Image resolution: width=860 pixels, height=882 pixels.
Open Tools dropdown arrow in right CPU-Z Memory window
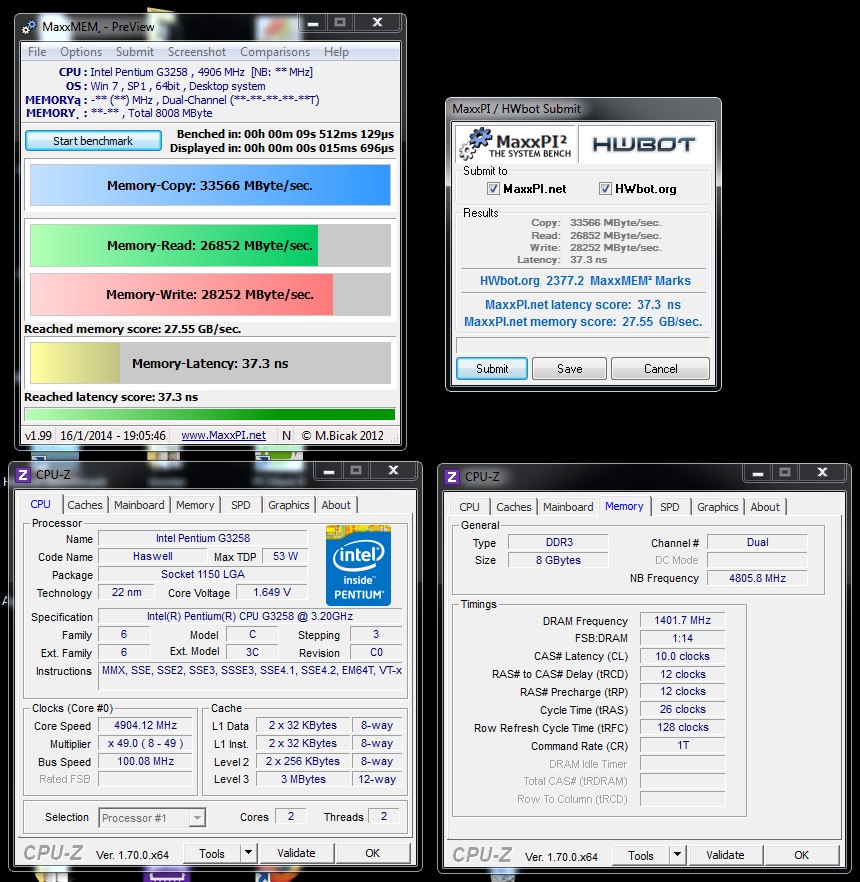pos(677,855)
